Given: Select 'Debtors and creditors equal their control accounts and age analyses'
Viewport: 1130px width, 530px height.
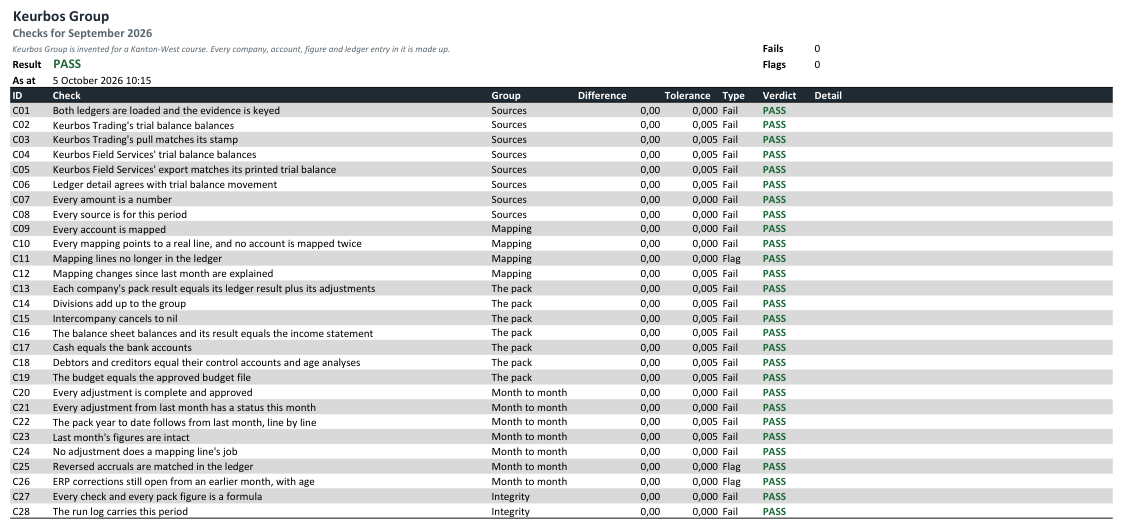Looking at the screenshot, I should pos(206,363).
